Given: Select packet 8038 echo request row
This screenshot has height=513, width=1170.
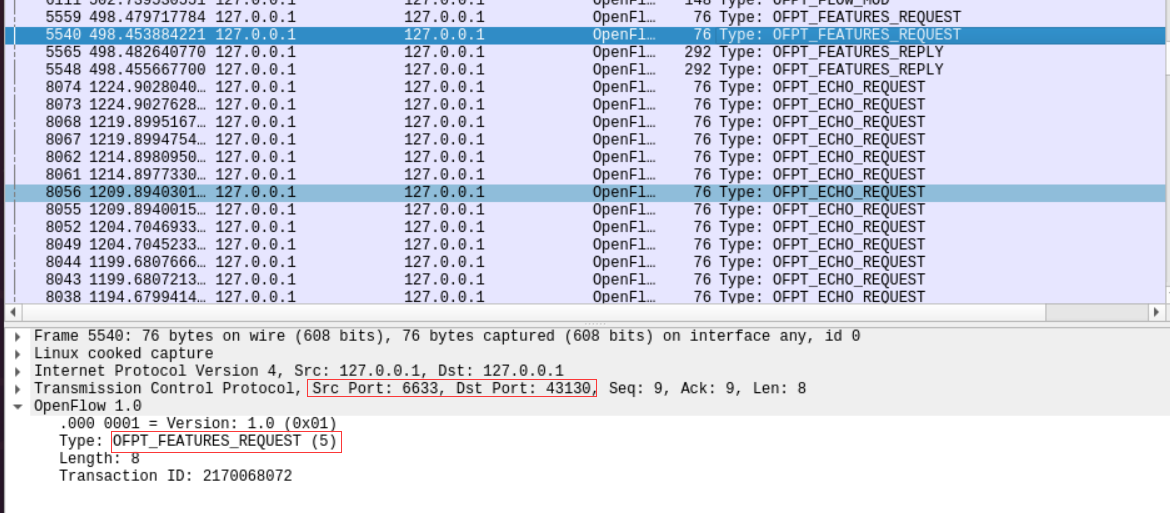Looking at the screenshot, I should coord(585,297).
